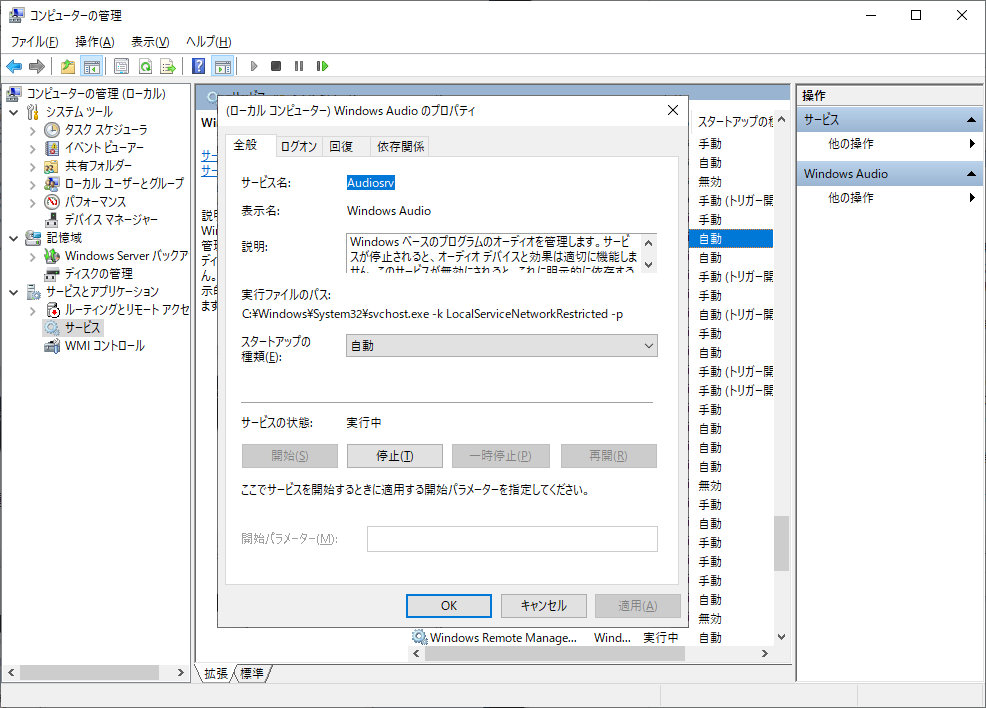Expand the パフォーマンス tree node
986x708 pixels.
pos(33,202)
